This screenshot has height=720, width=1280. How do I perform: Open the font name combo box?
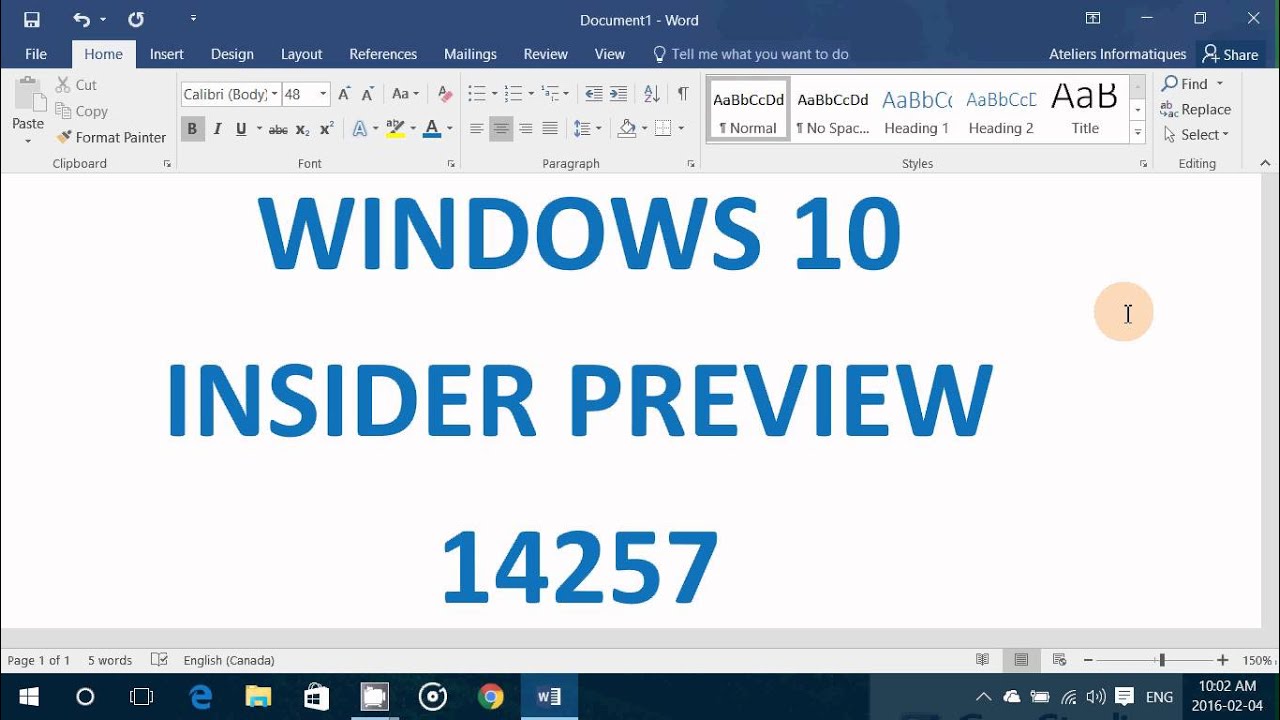tap(231, 94)
